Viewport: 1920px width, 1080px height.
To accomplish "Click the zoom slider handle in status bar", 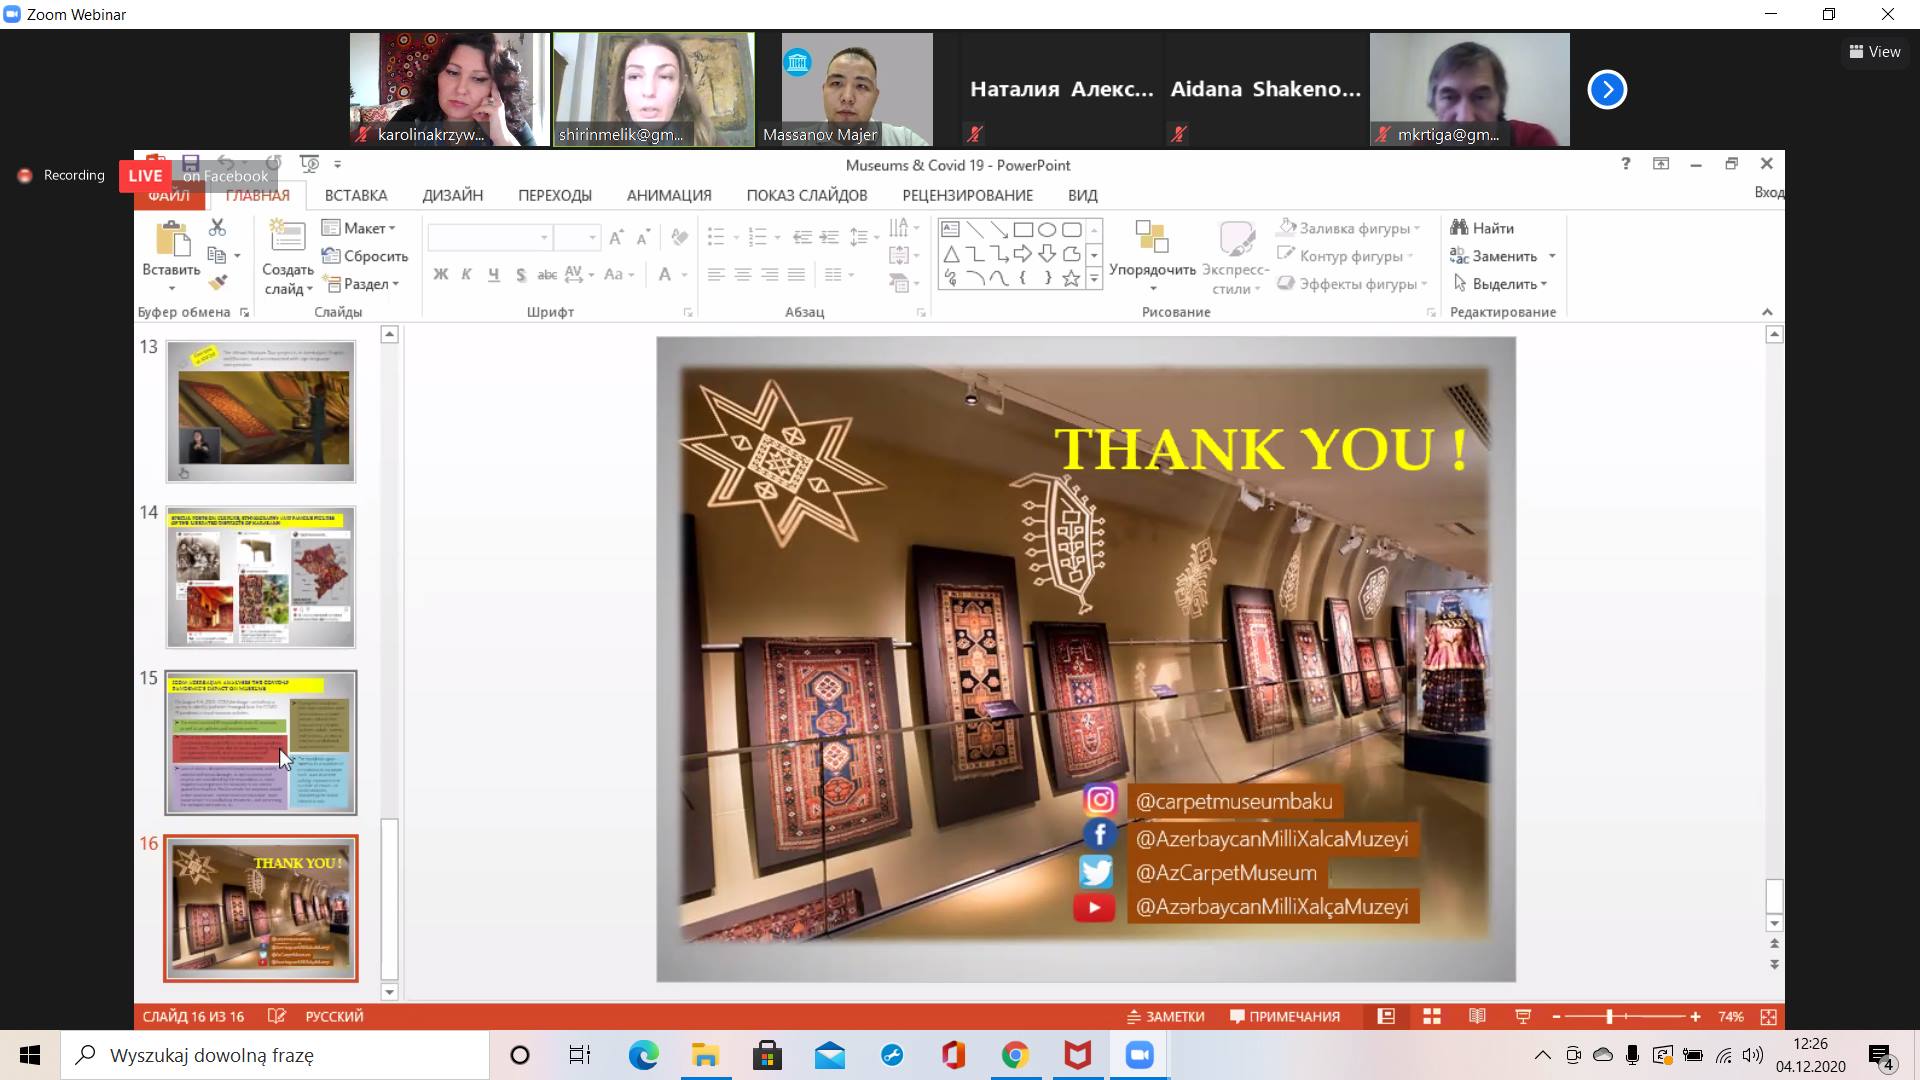I will 1610,1016.
